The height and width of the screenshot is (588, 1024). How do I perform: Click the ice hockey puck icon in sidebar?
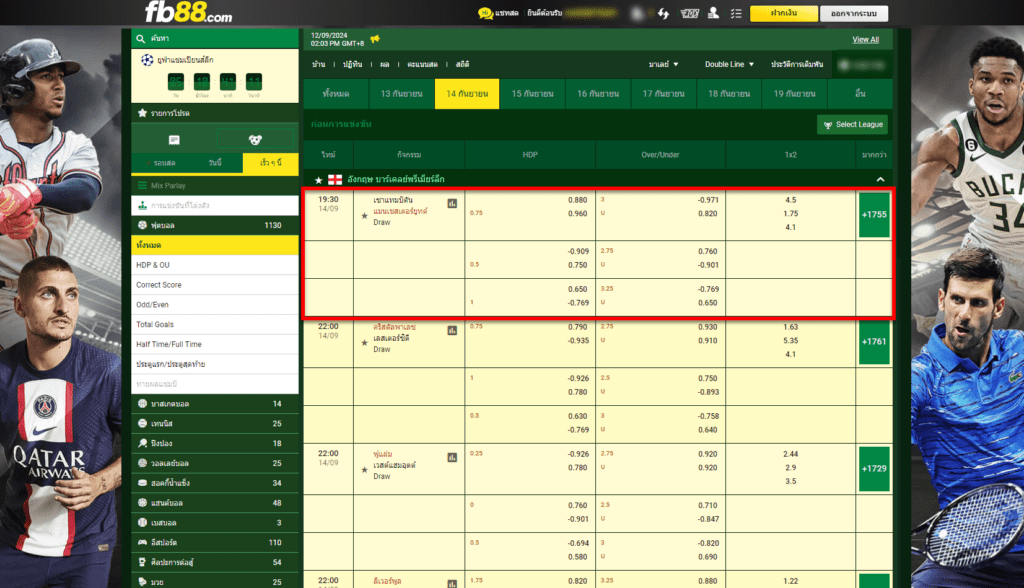click(142, 483)
